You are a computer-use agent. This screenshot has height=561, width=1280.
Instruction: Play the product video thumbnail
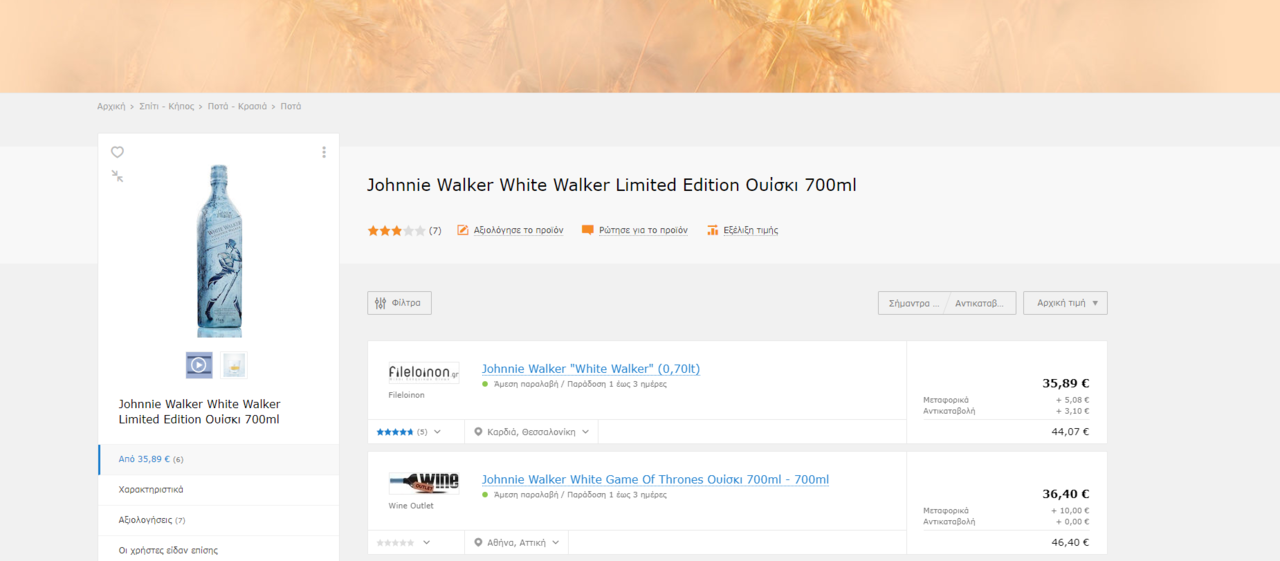[x=199, y=365]
